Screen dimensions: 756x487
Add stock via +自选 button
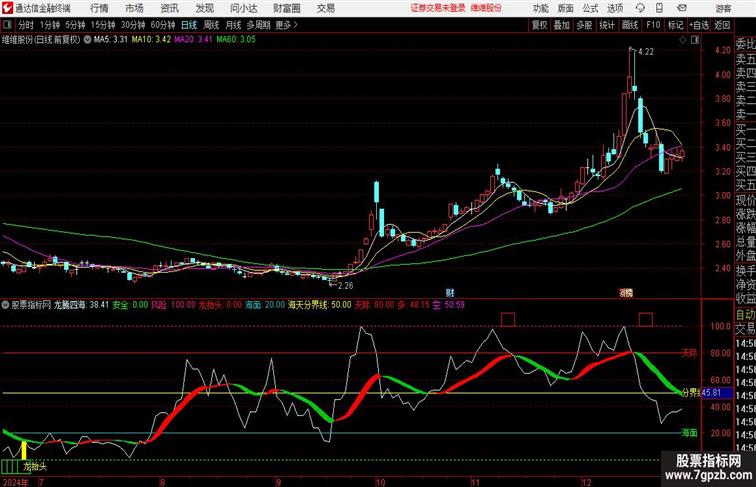(699, 25)
